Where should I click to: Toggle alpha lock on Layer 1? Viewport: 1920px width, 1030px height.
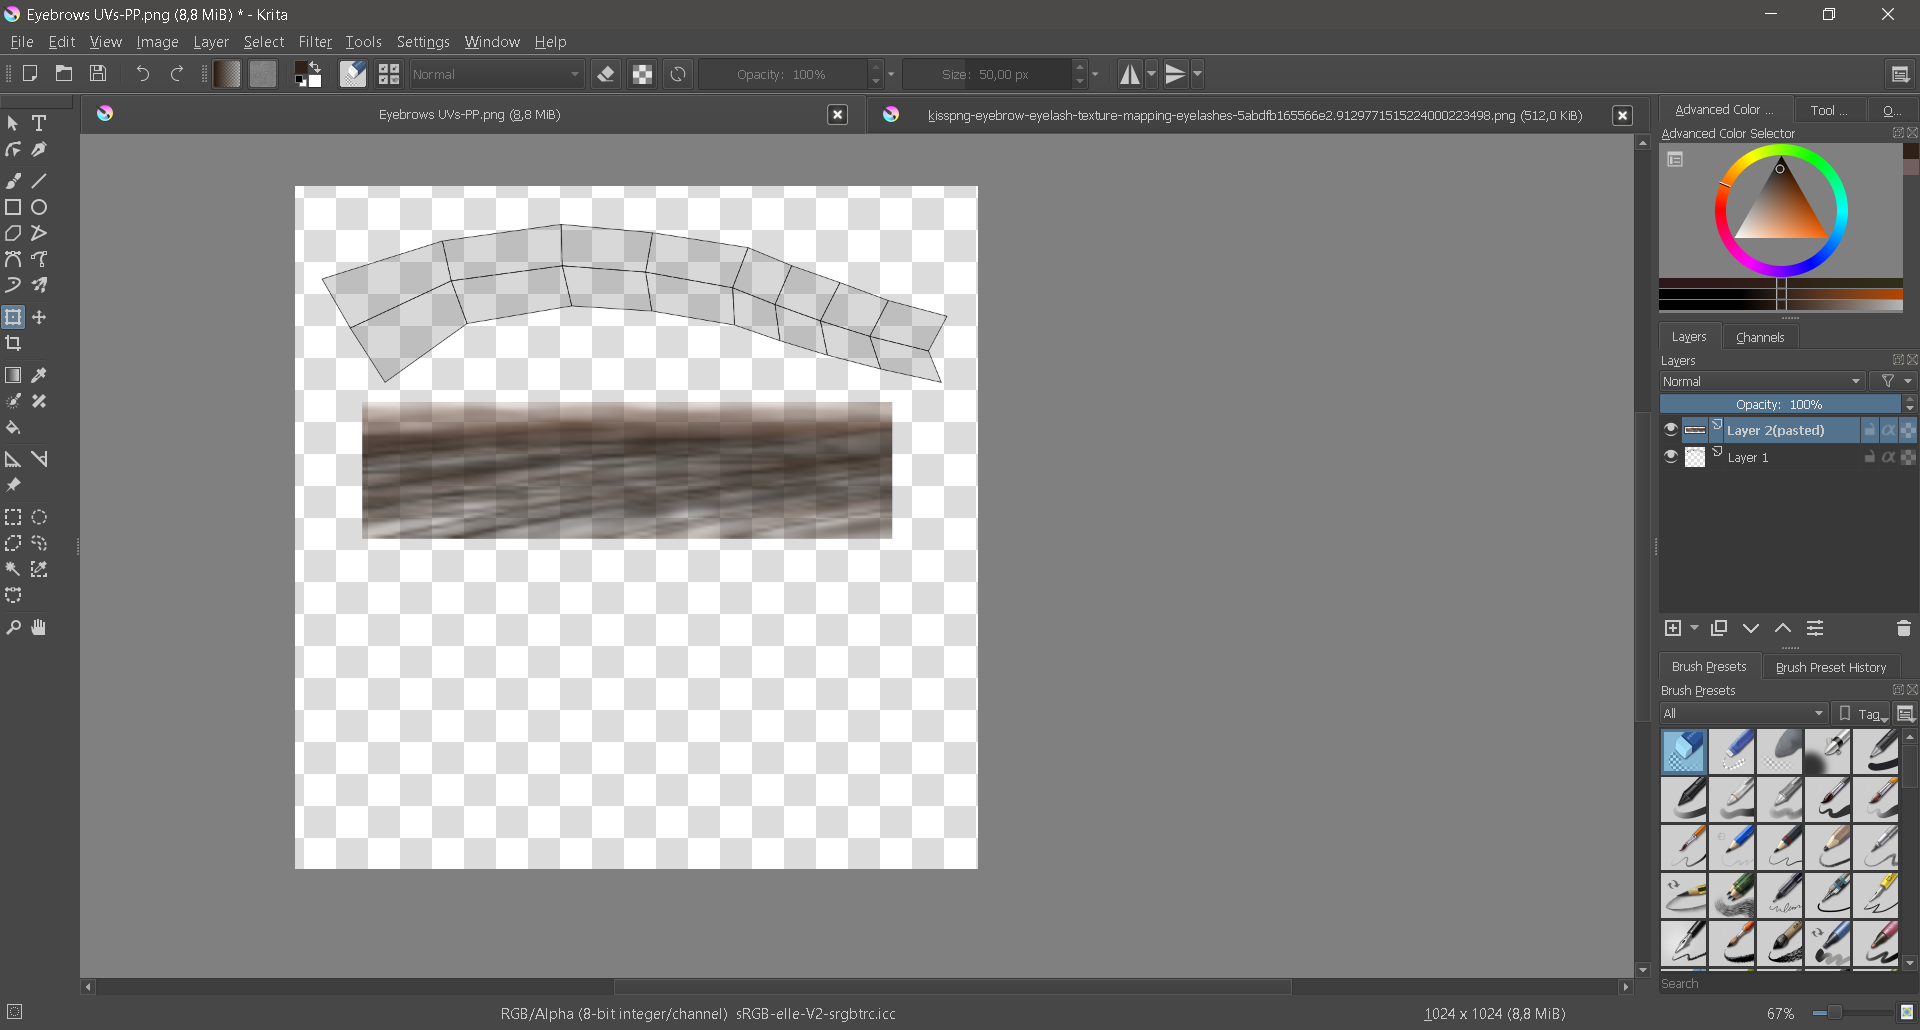pos(1908,457)
